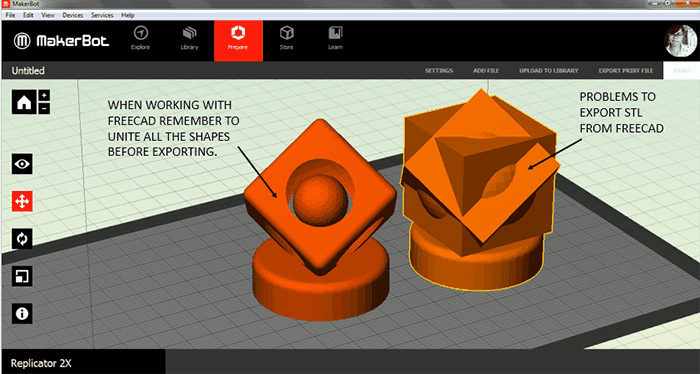Zoom out with the minus button
The image size is (700, 374).
click(44, 108)
